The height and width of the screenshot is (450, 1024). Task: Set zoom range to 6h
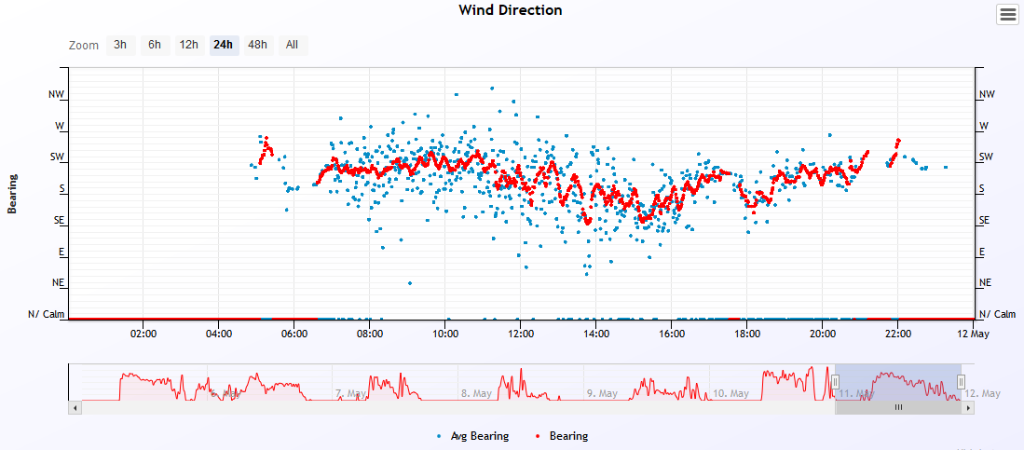pos(155,45)
